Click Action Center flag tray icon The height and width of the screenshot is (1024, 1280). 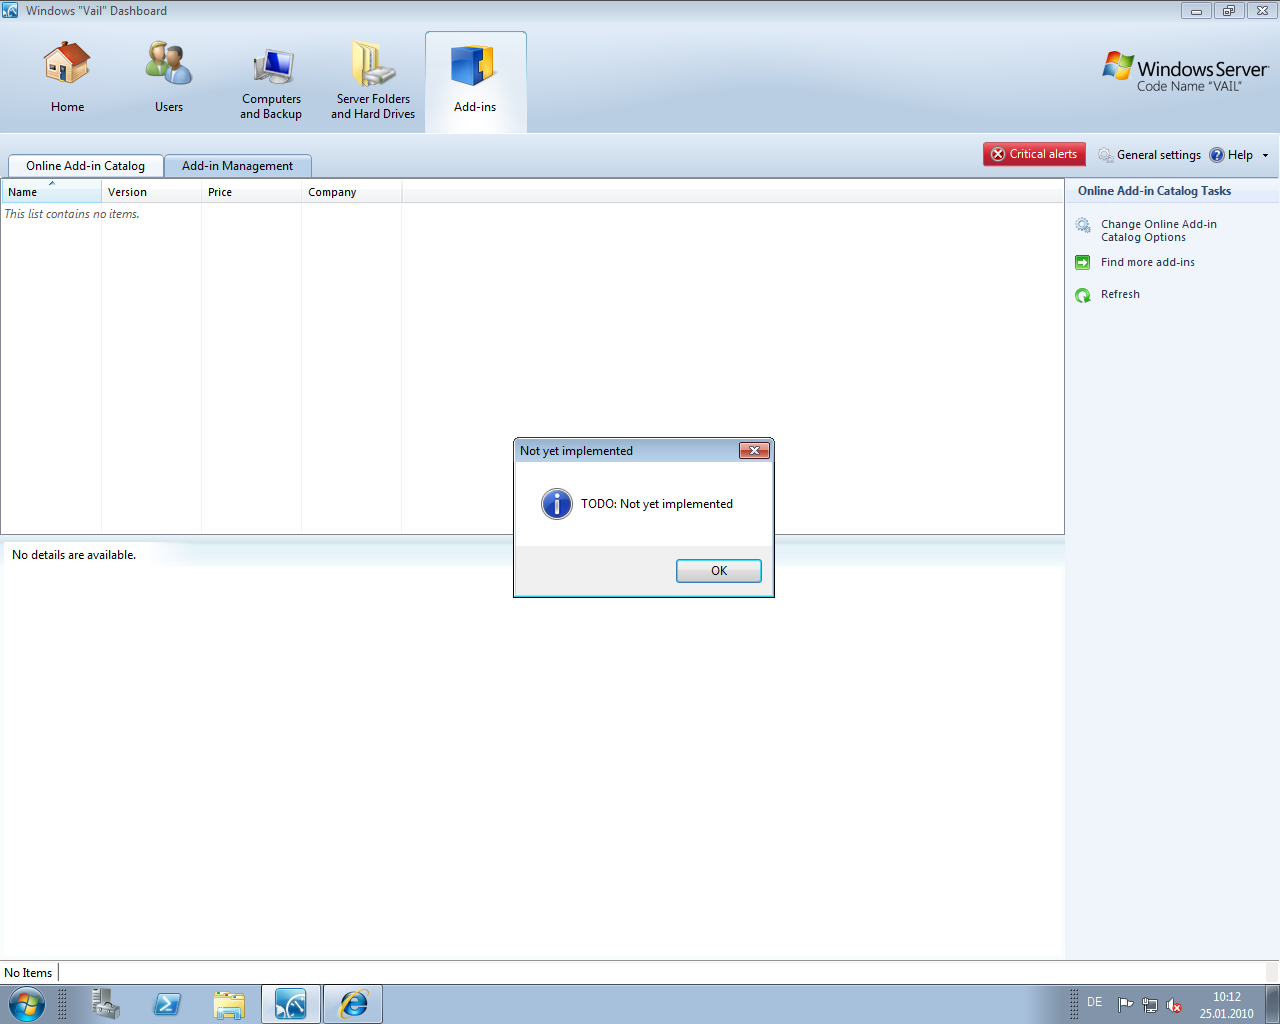1126,1005
